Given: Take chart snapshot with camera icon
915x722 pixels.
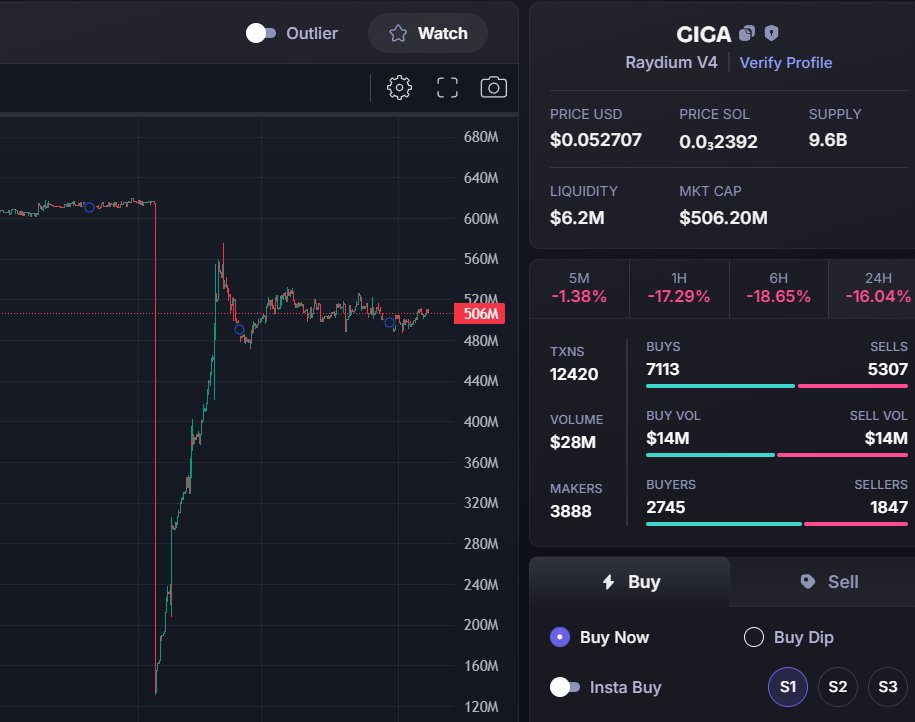Looking at the screenshot, I should tap(494, 88).
